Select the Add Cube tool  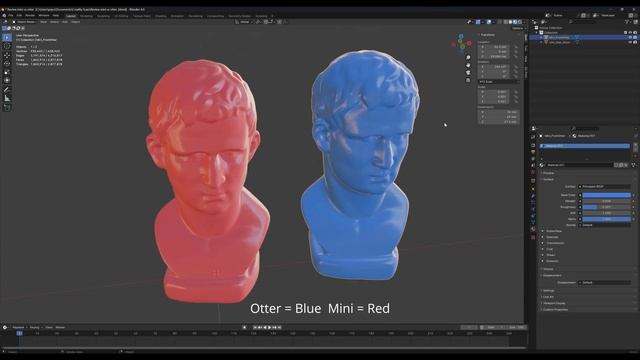pos(7,107)
